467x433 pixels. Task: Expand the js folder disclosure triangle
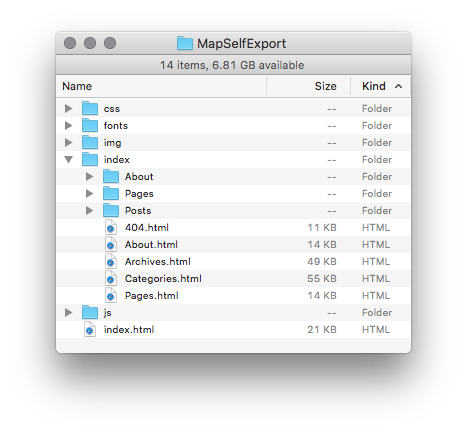point(69,312)
